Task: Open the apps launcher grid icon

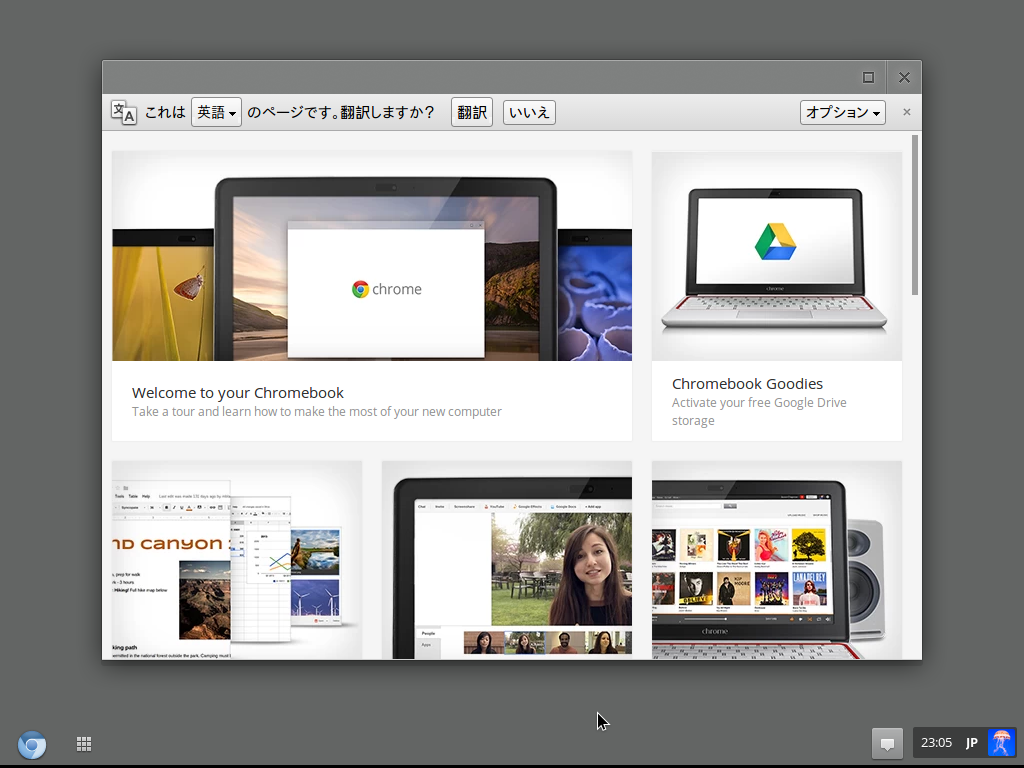Action: (x=84, y=744)
